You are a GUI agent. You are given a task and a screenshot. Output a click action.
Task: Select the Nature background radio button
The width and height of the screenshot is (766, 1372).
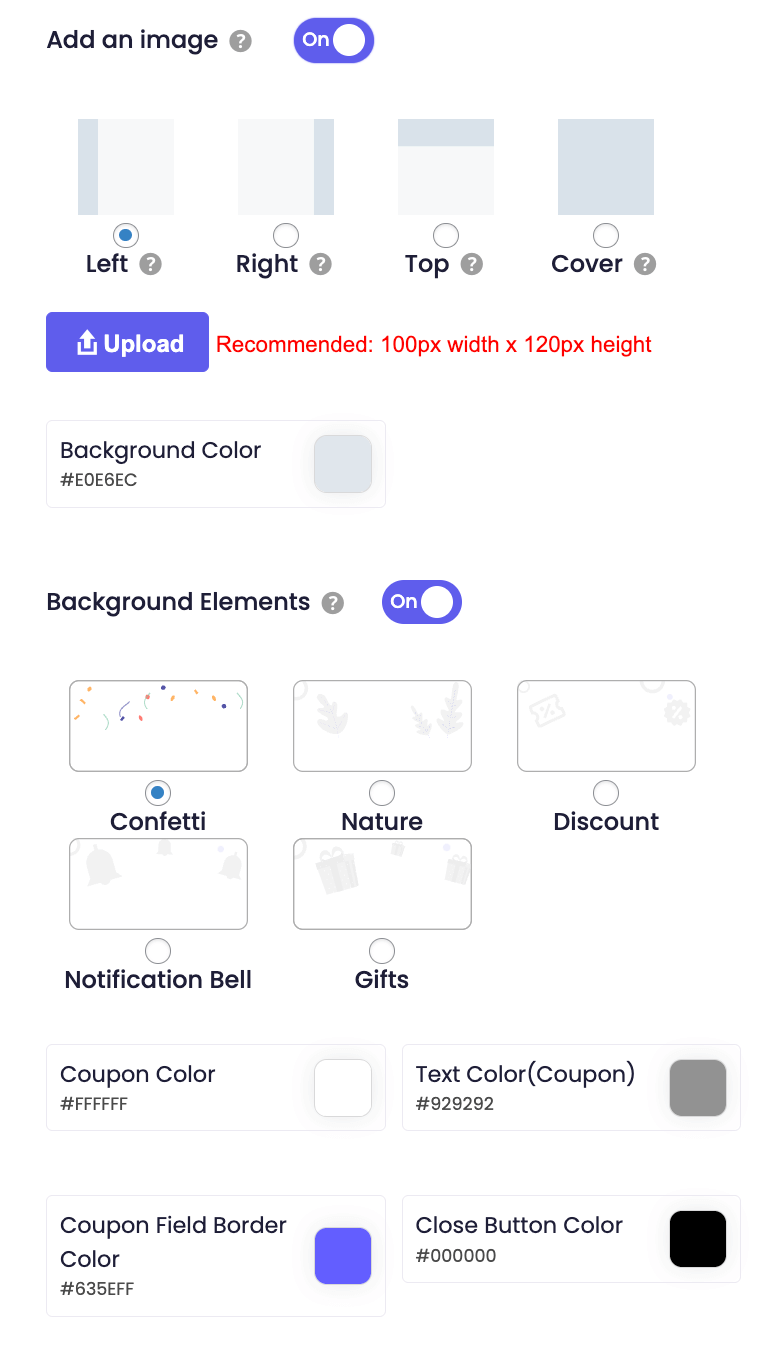pos(382,793)
